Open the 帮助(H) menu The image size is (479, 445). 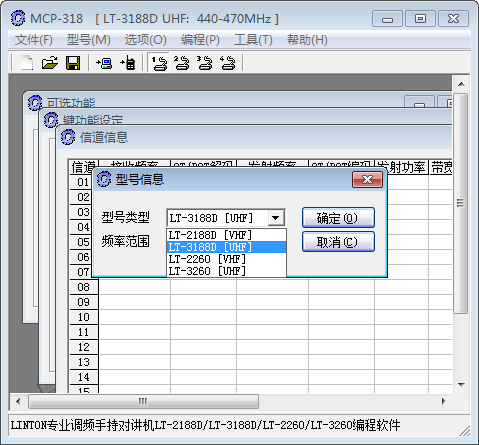point(307,40)
